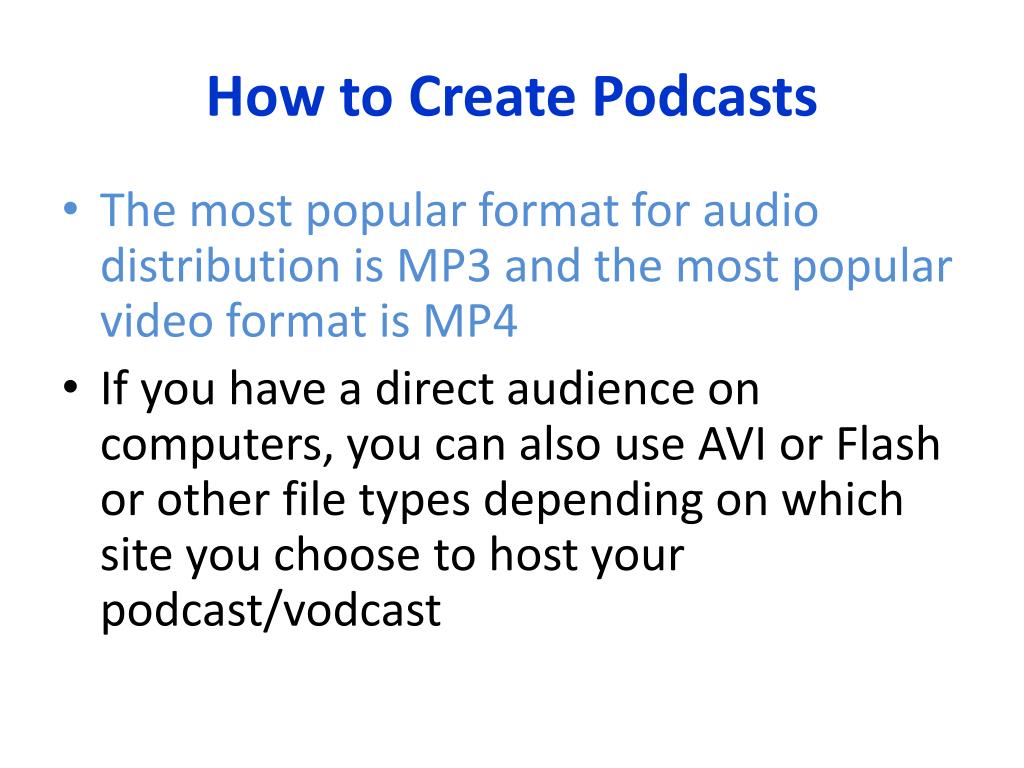Click the text "podcast/vodcast"
The image size is (1024, 768).
[270, 611]
